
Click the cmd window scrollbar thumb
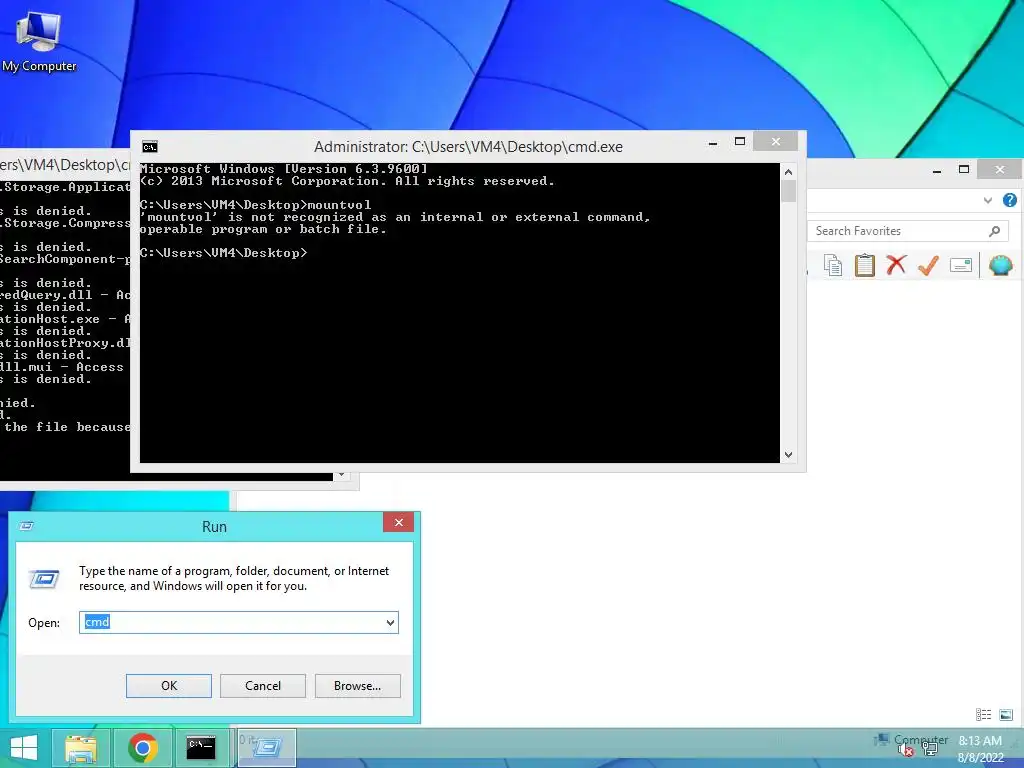click(788, 191)
